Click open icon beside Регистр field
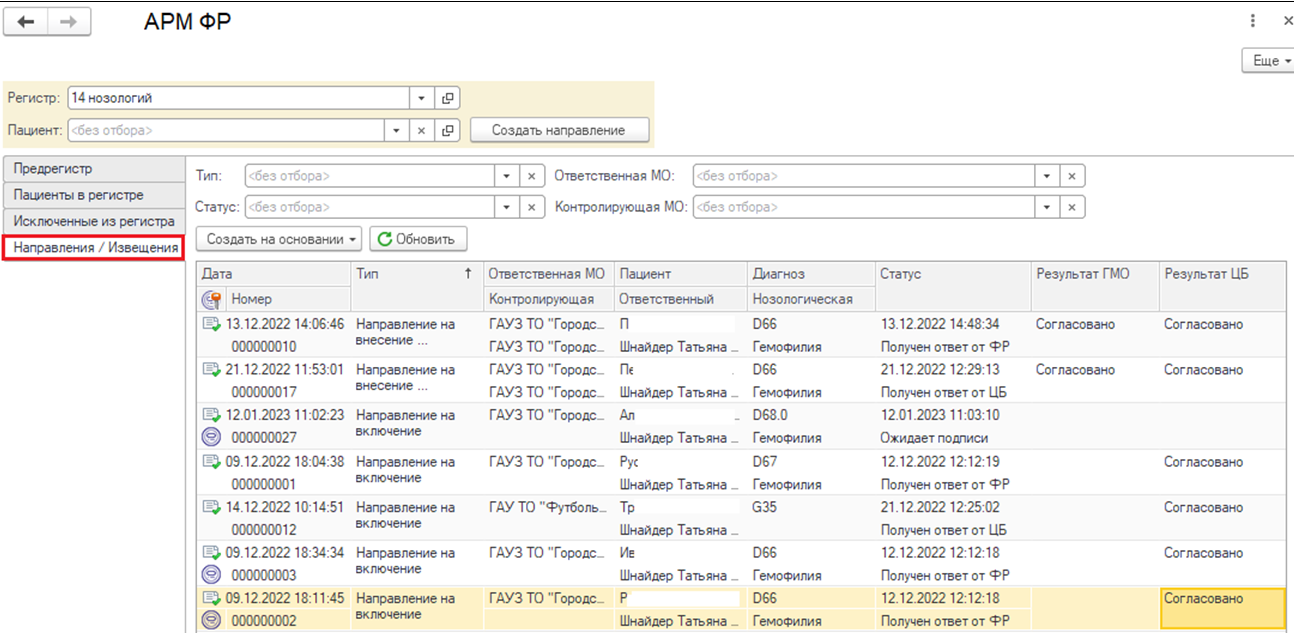This screenshot has width=1294, height=633. (x=448, y=98)
